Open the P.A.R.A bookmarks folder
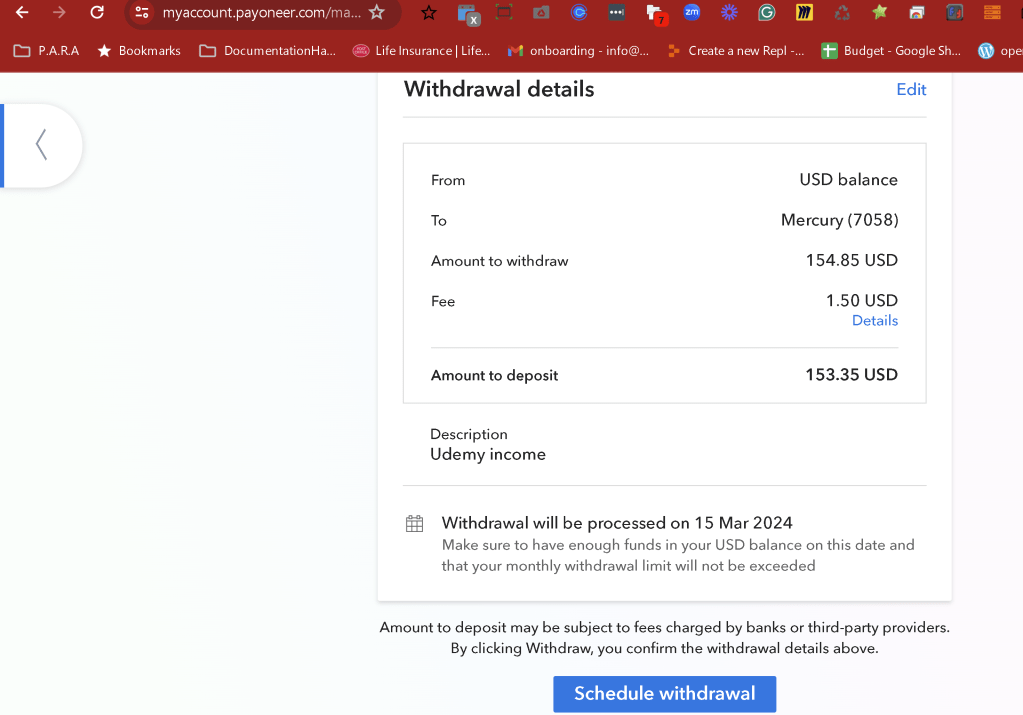 pos(46,51)
